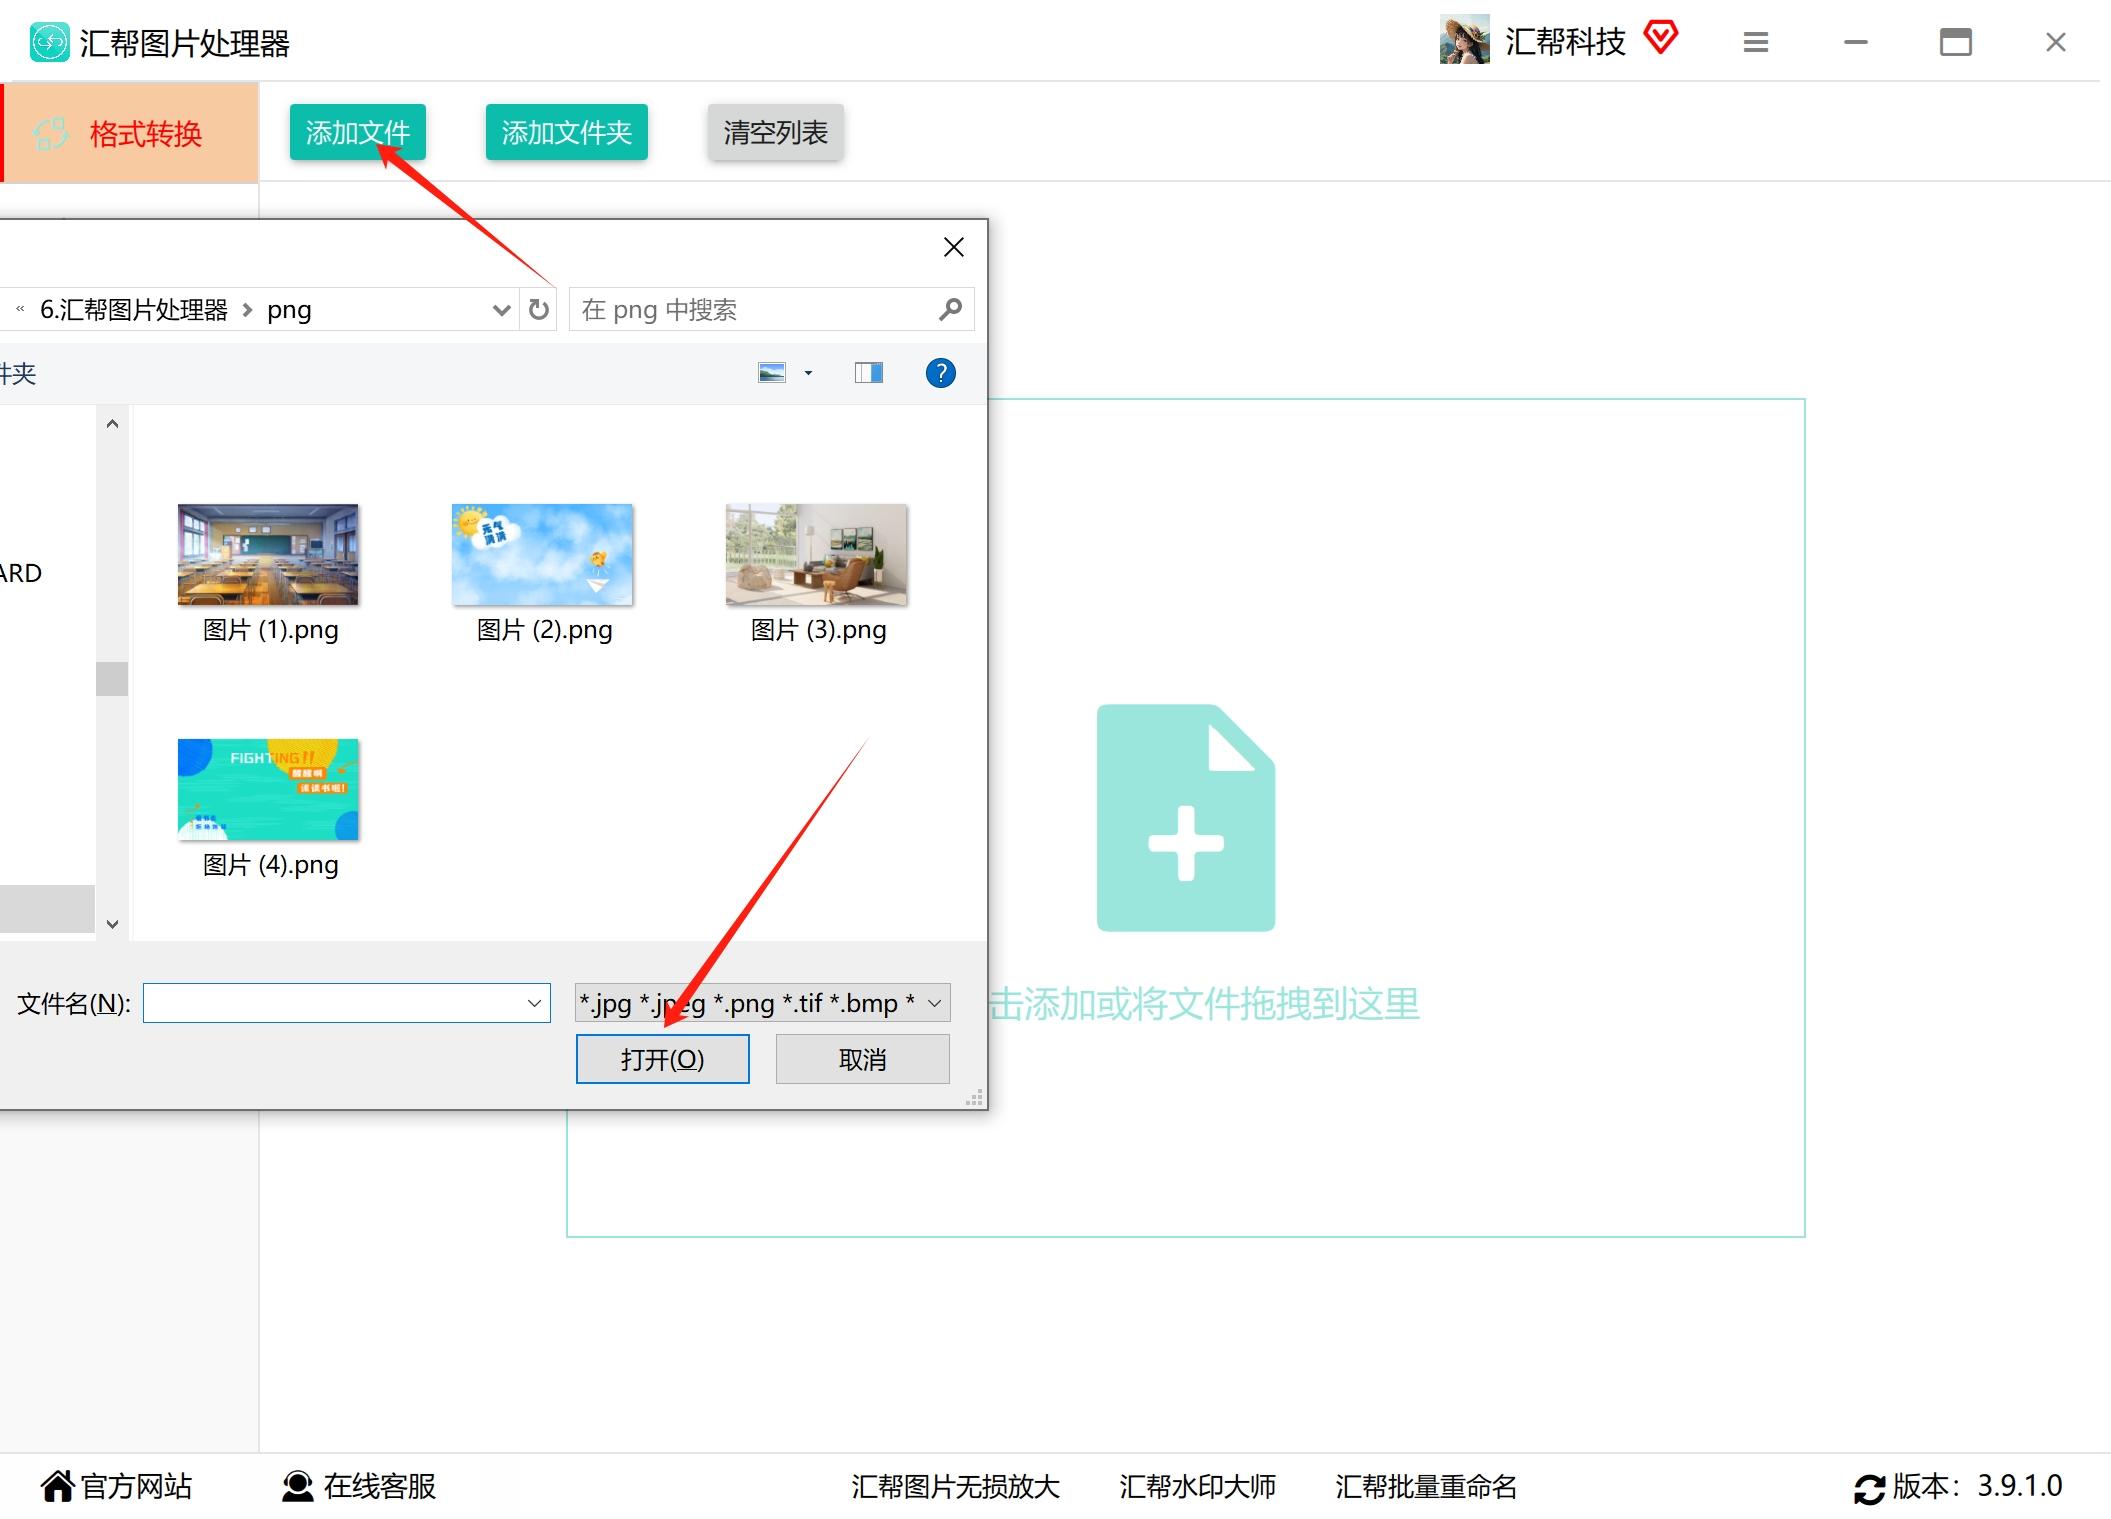Open the hamburger menu at top right
Viewport: 2111px width, 1519px height.
(x=1755, y=42)
